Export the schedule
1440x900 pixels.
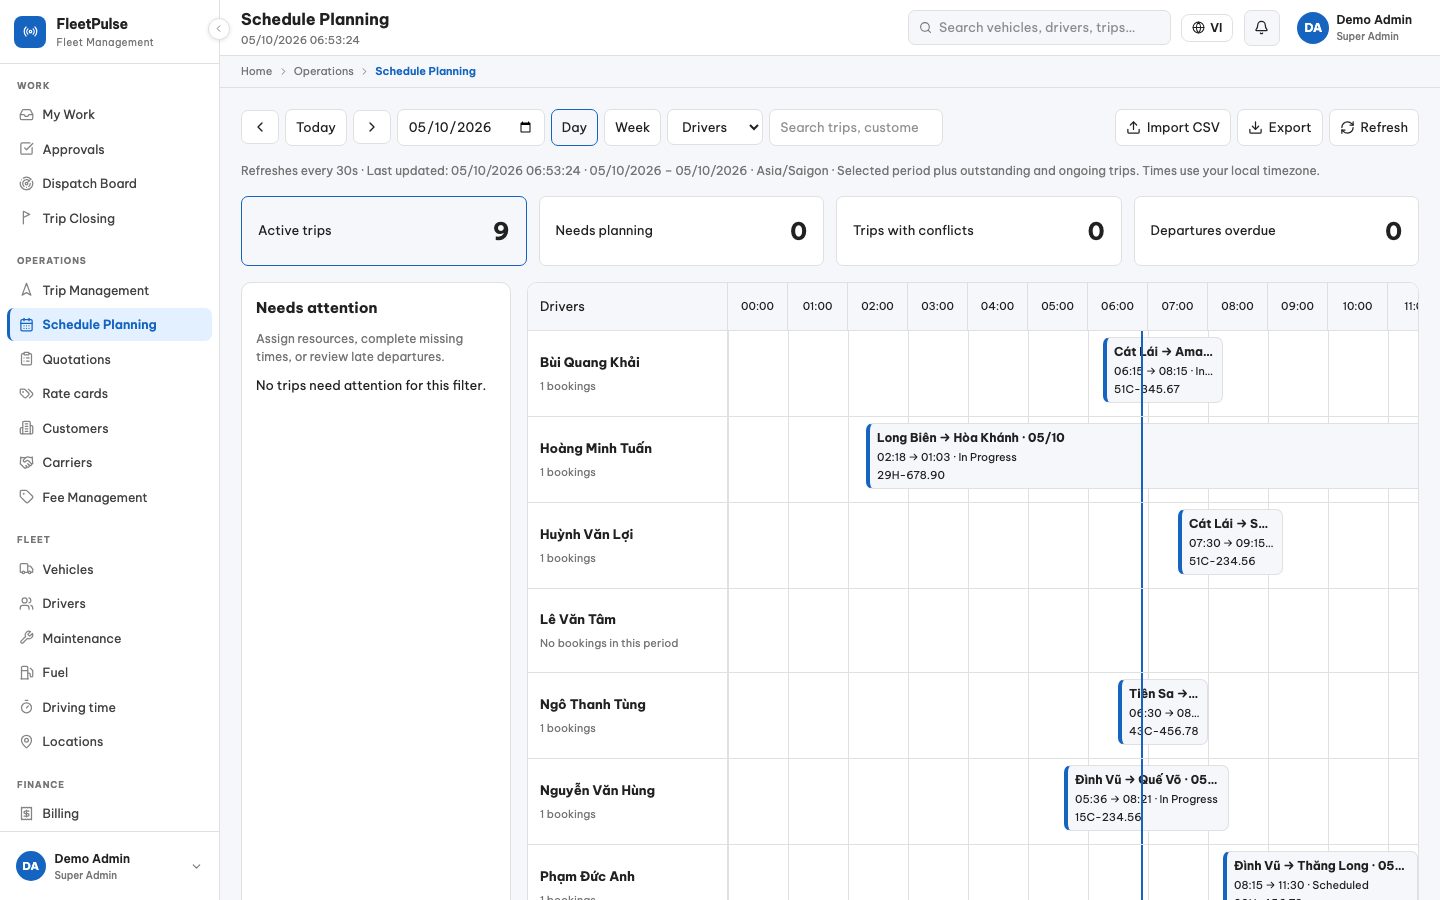1280,127
